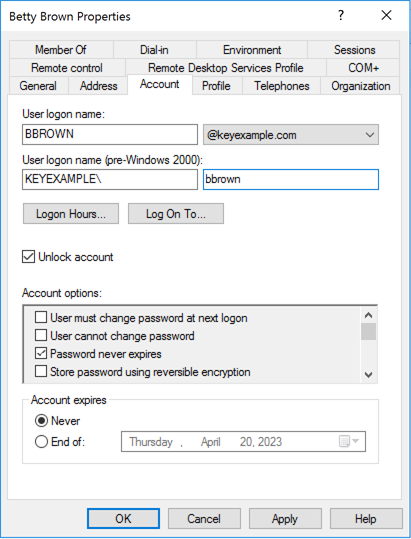411x539 pixels.
Task: Enable User must change password at next logon
Action: coord(41,317)
